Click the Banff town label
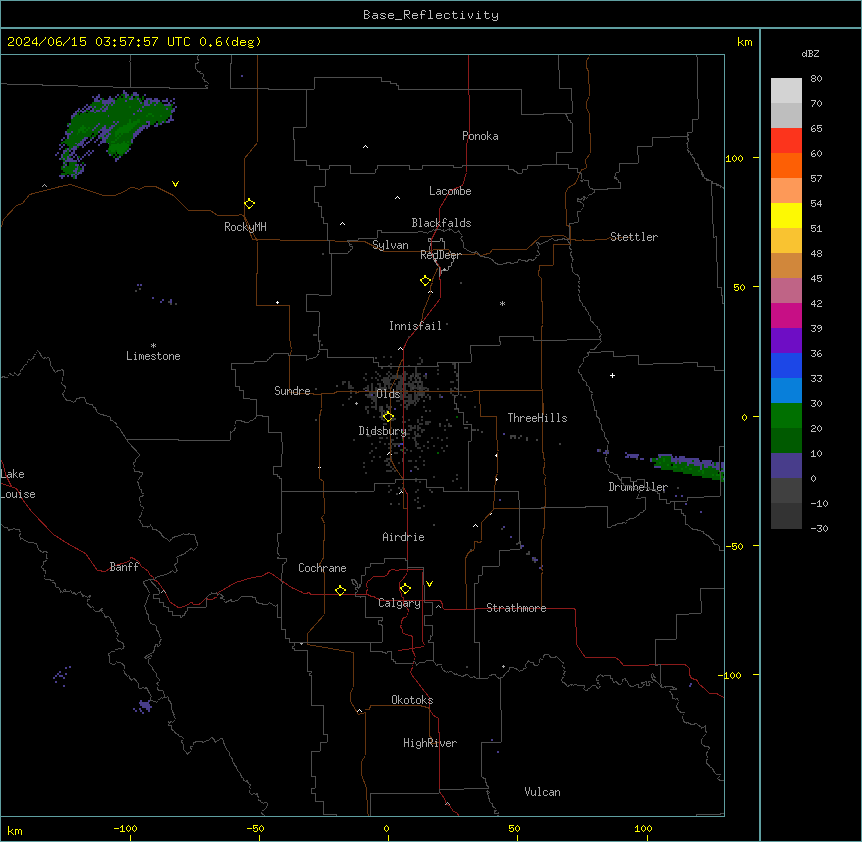 tap(124, 567)
